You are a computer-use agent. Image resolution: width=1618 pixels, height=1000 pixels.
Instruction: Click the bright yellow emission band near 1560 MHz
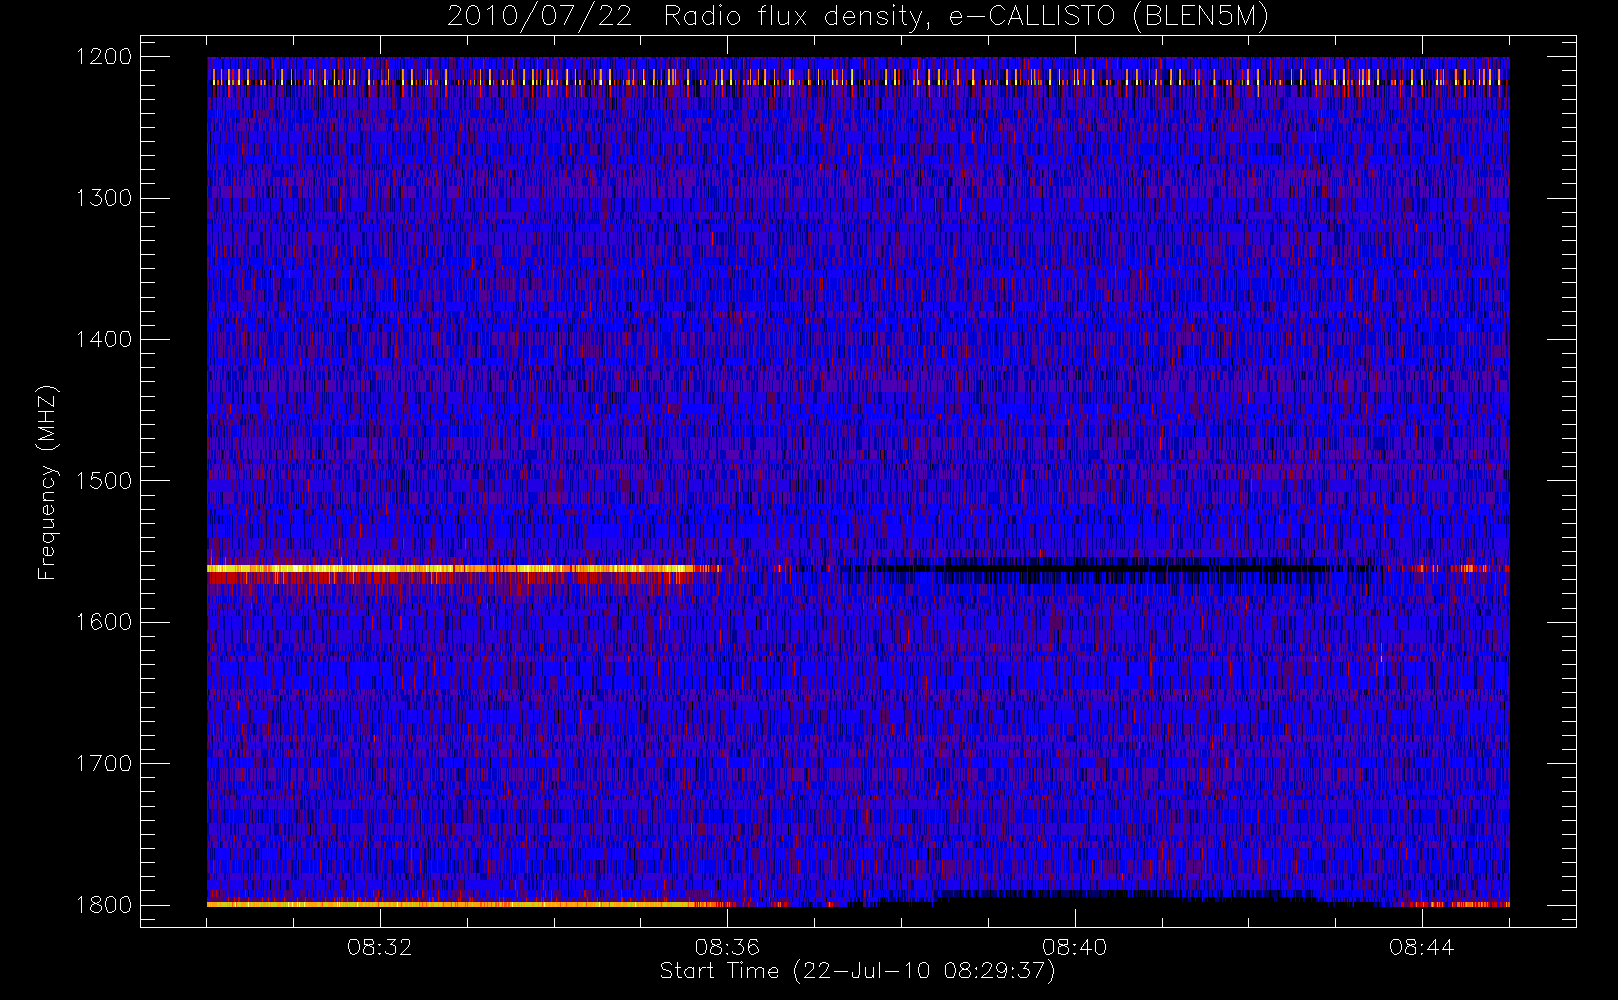(x=450, y=568)
